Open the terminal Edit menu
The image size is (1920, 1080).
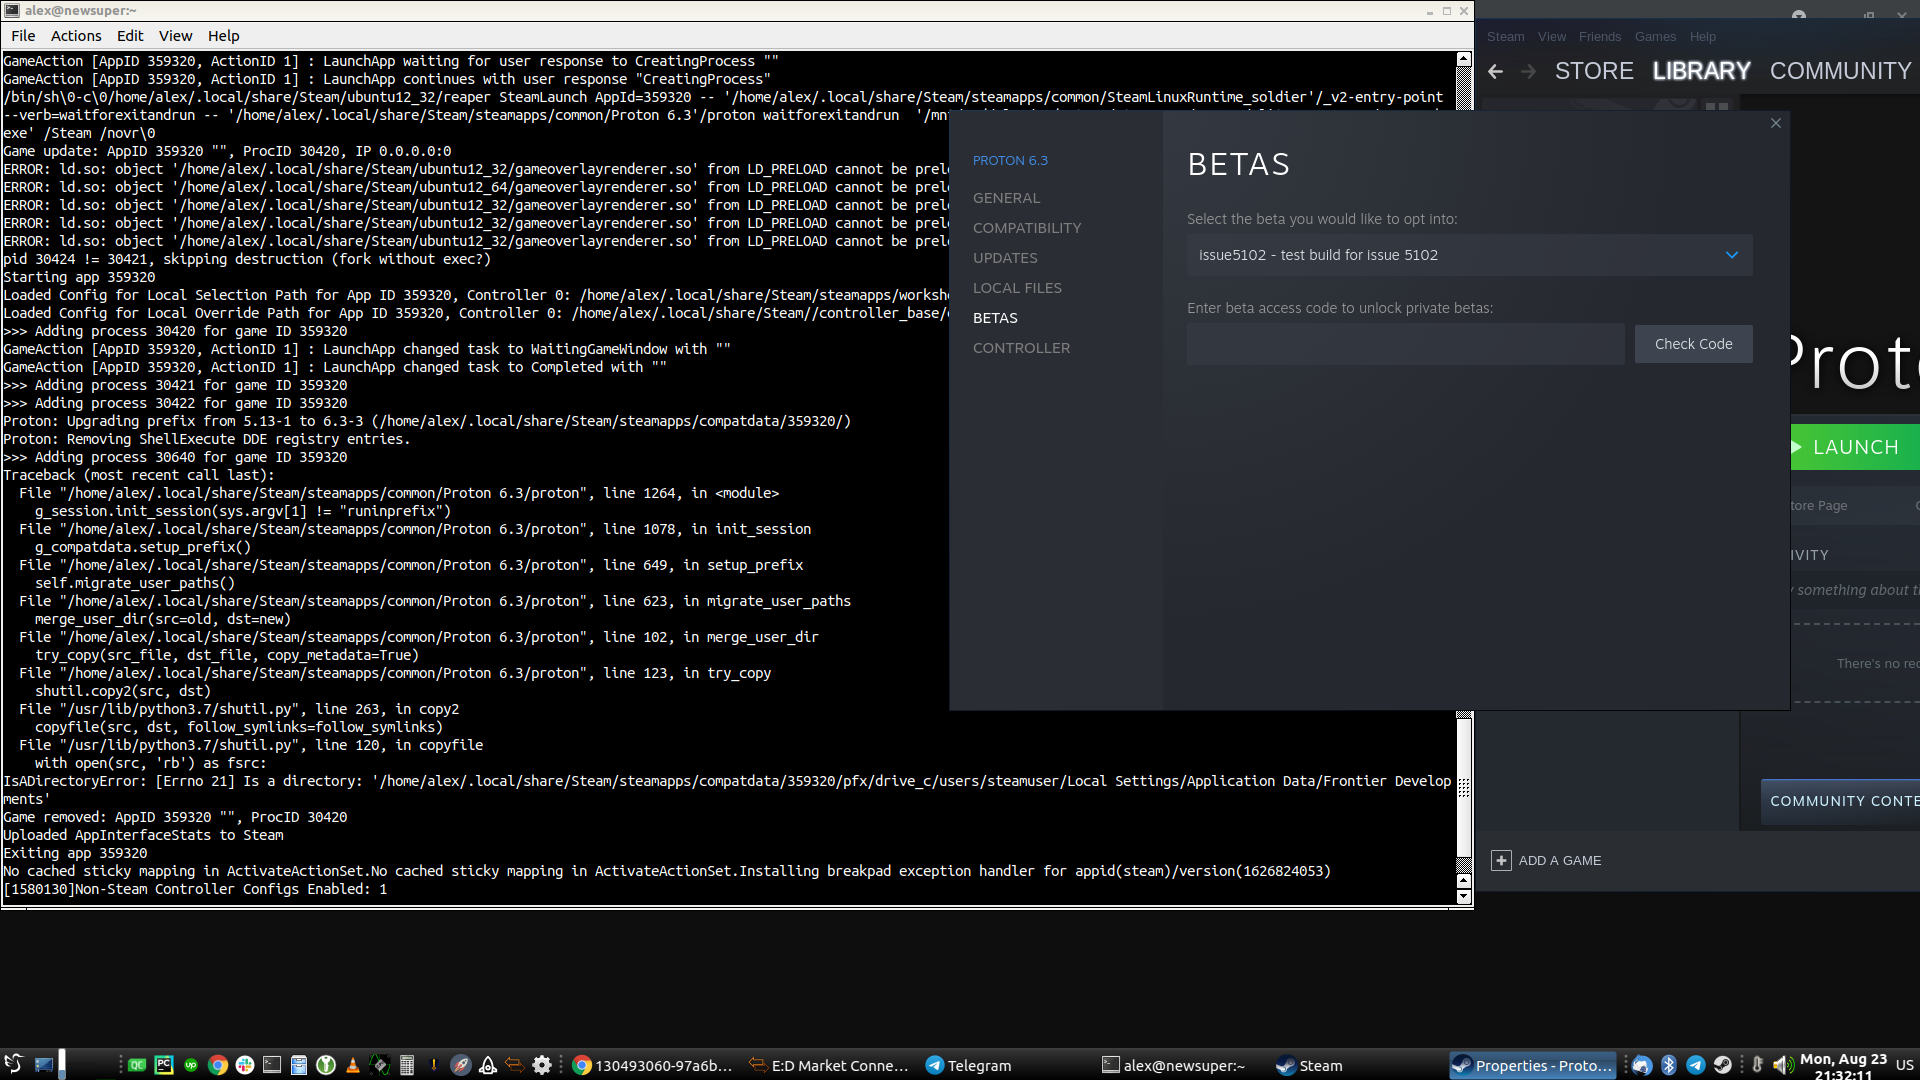point(130,36)
